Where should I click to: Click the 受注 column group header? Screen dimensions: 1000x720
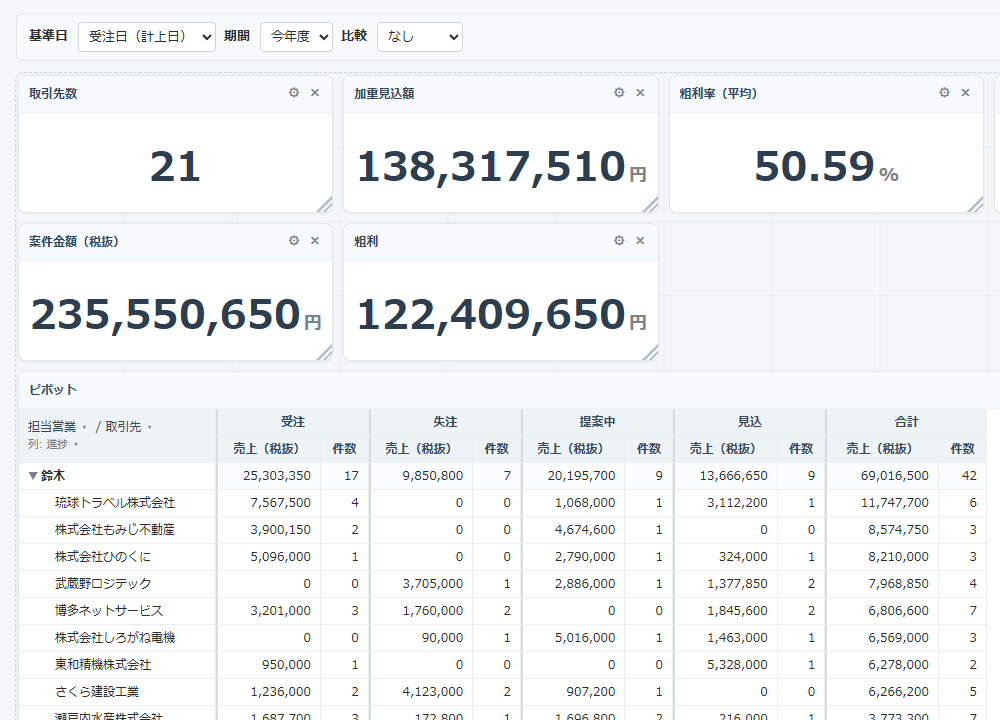[293, 422]
